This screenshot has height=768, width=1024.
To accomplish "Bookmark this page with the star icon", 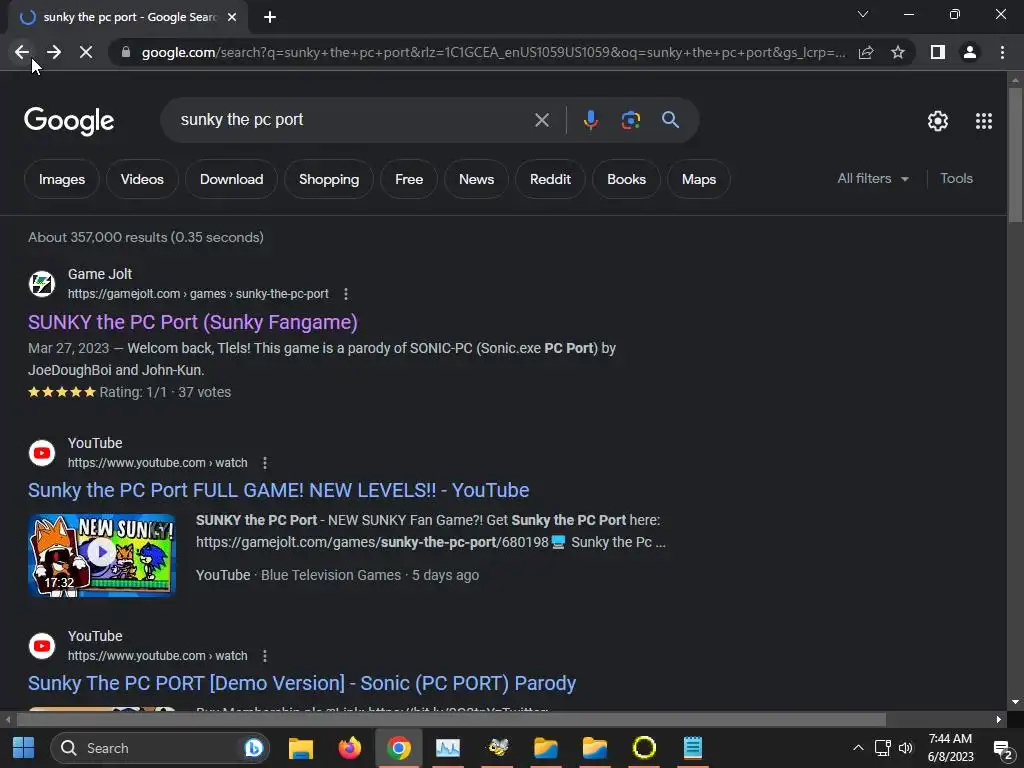I will point(898,52).
